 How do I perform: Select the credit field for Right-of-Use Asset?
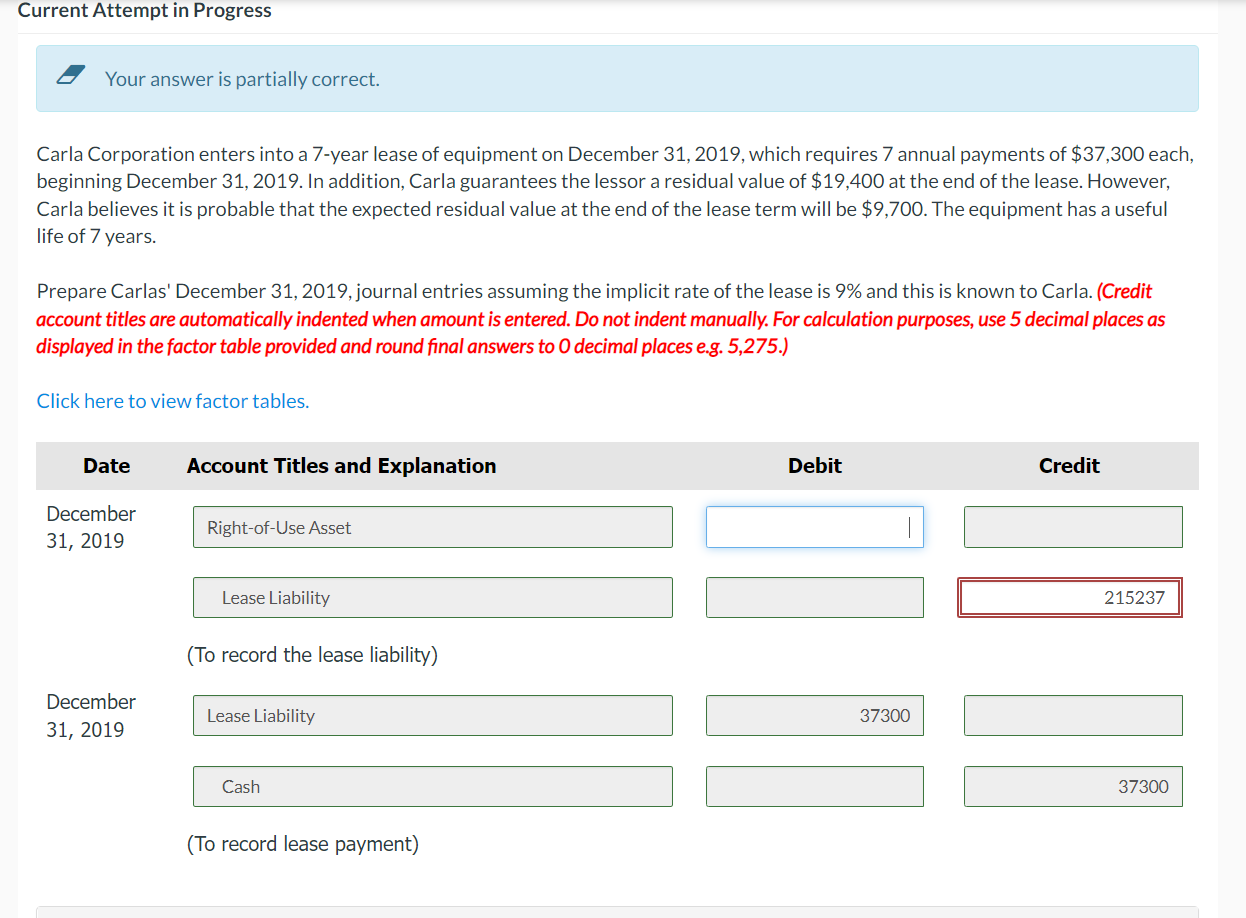click(1073, 527)
